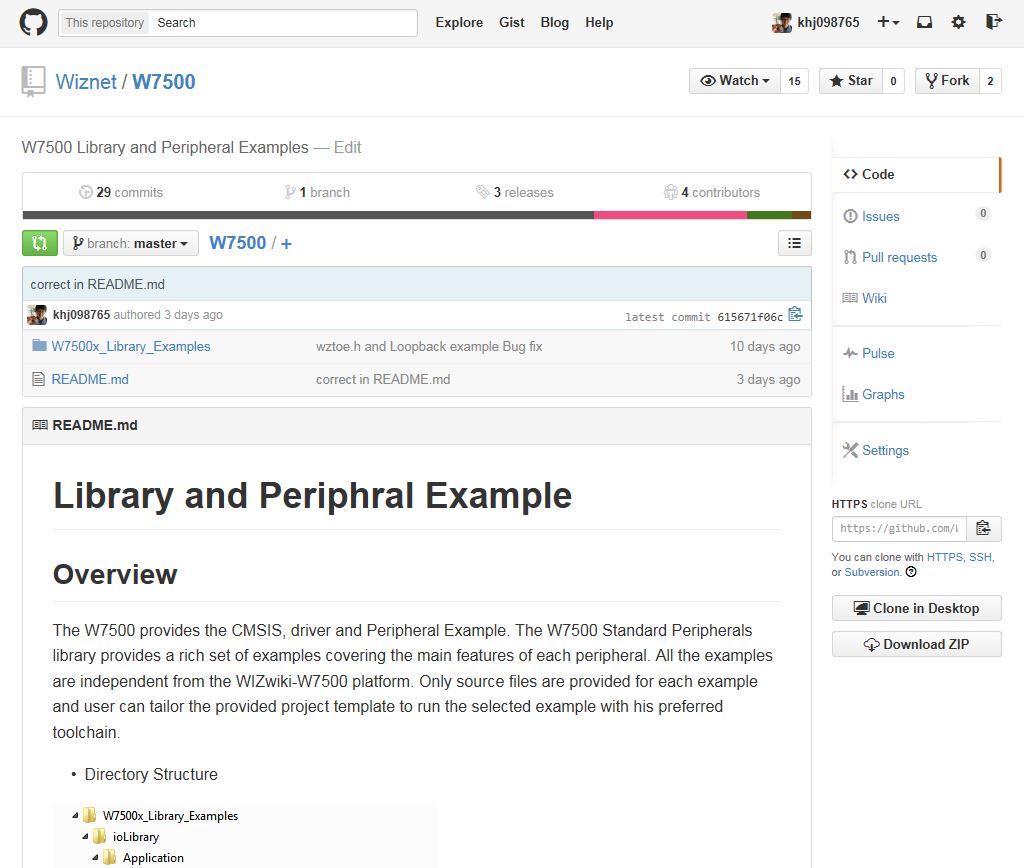
Task: Open Gist in top navigation
Action: 511,22
